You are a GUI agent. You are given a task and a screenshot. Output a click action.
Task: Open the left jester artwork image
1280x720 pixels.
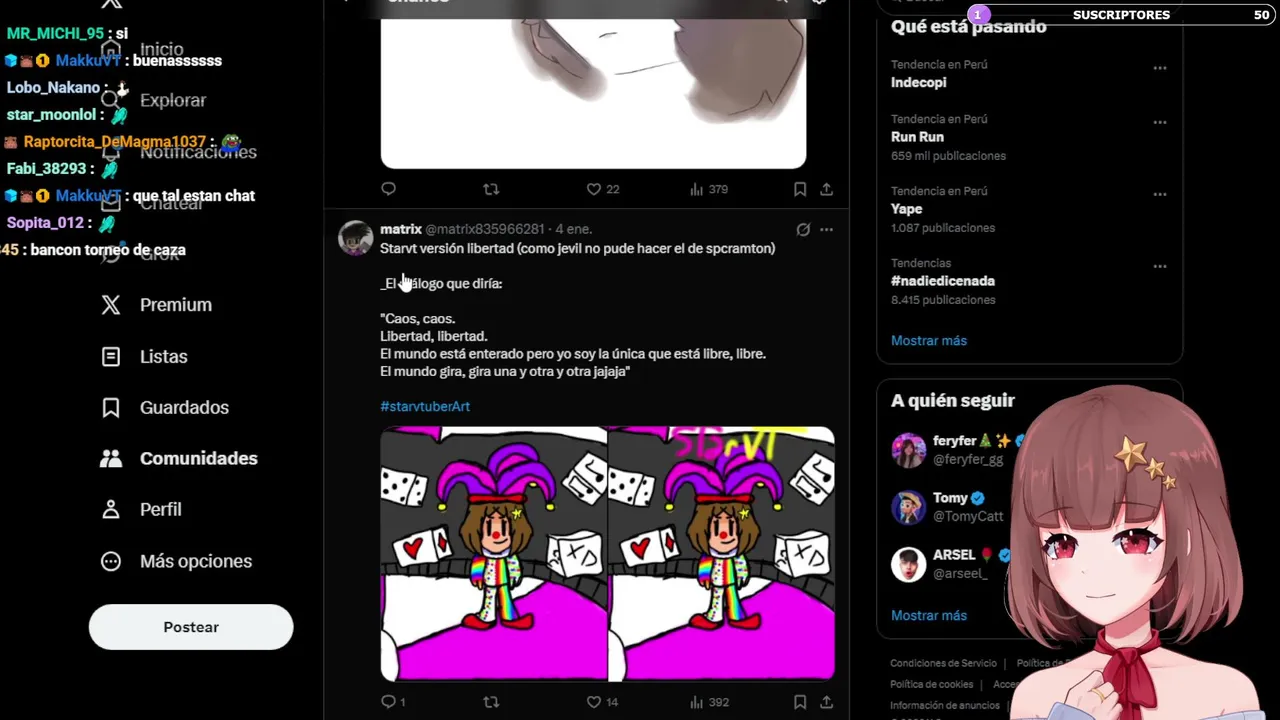(493, 554)
